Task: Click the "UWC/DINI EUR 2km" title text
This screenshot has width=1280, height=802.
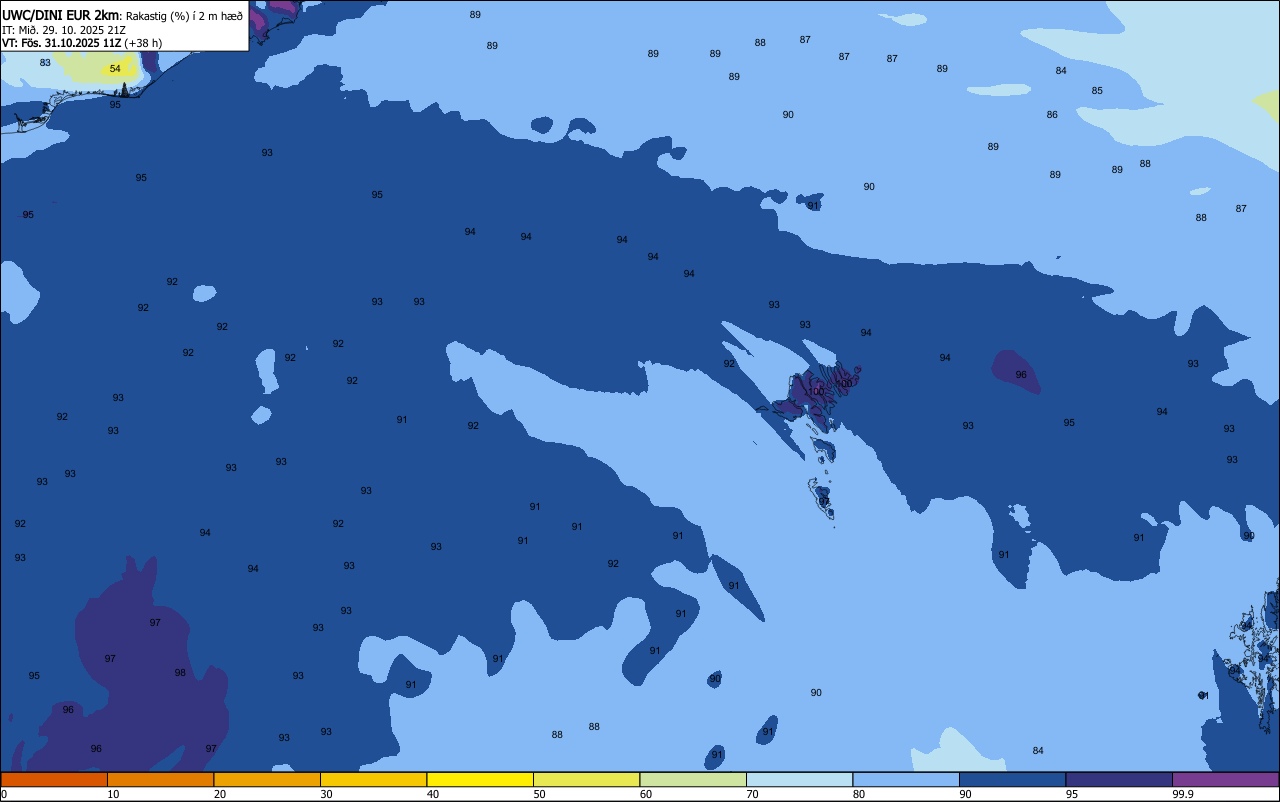Action: [x=60, y=16]
